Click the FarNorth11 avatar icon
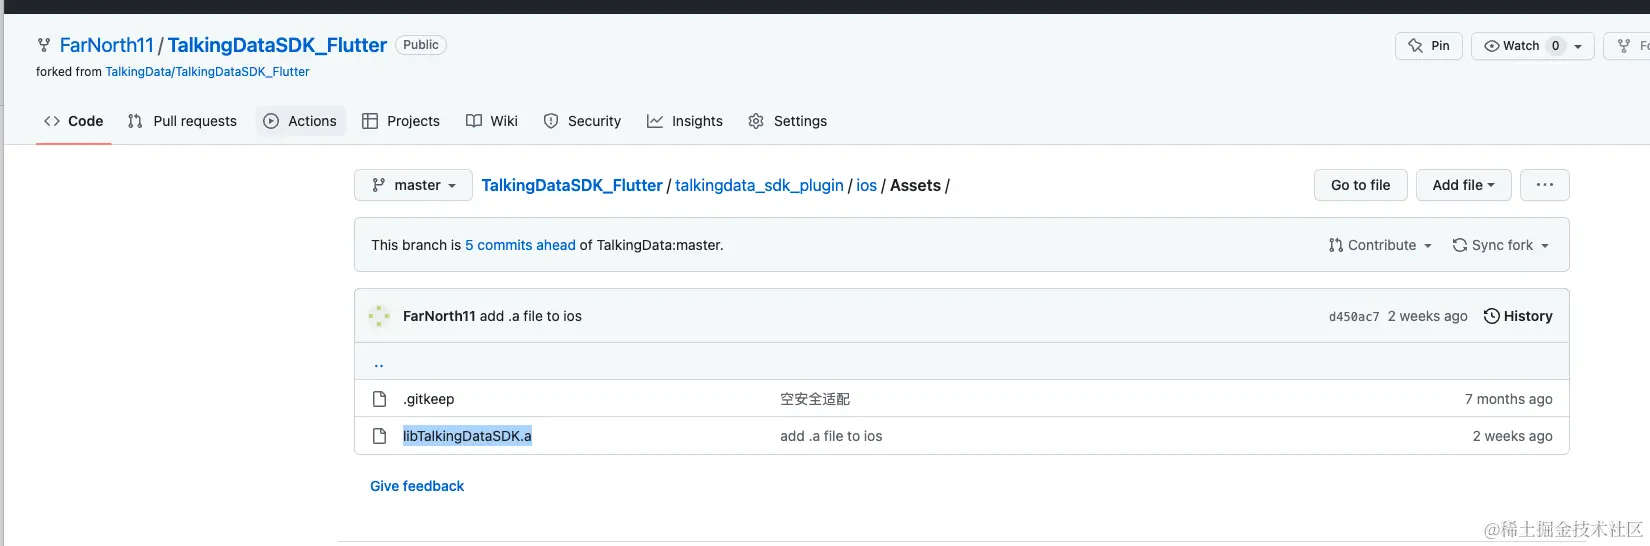 coord(379,316)
